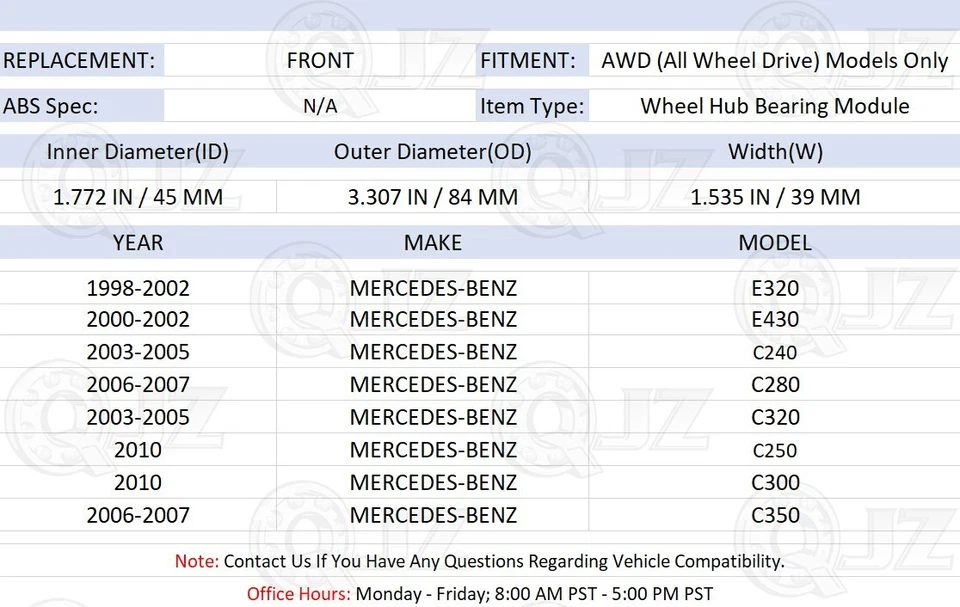Select the 1.535 IN / 39 MM value

[775, 197]
